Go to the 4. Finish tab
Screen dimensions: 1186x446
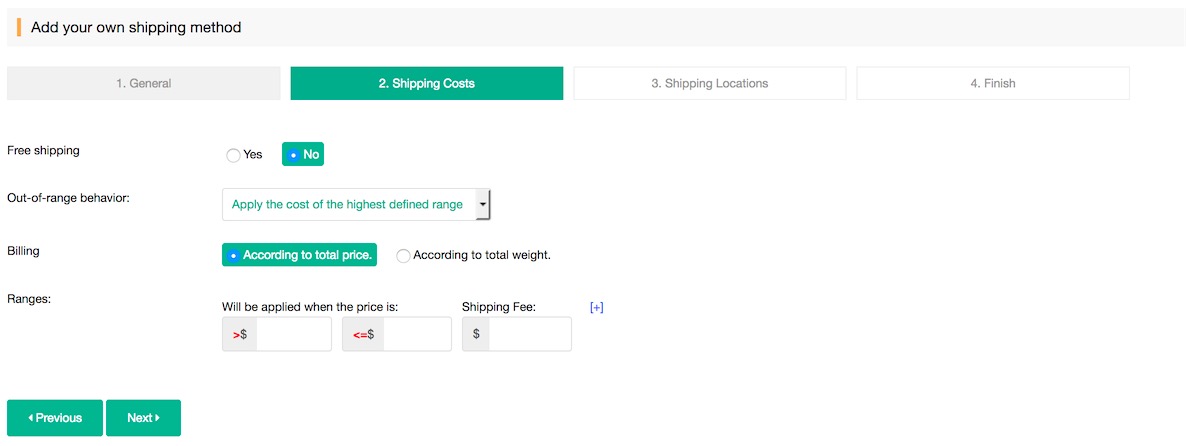click(992, 84)
